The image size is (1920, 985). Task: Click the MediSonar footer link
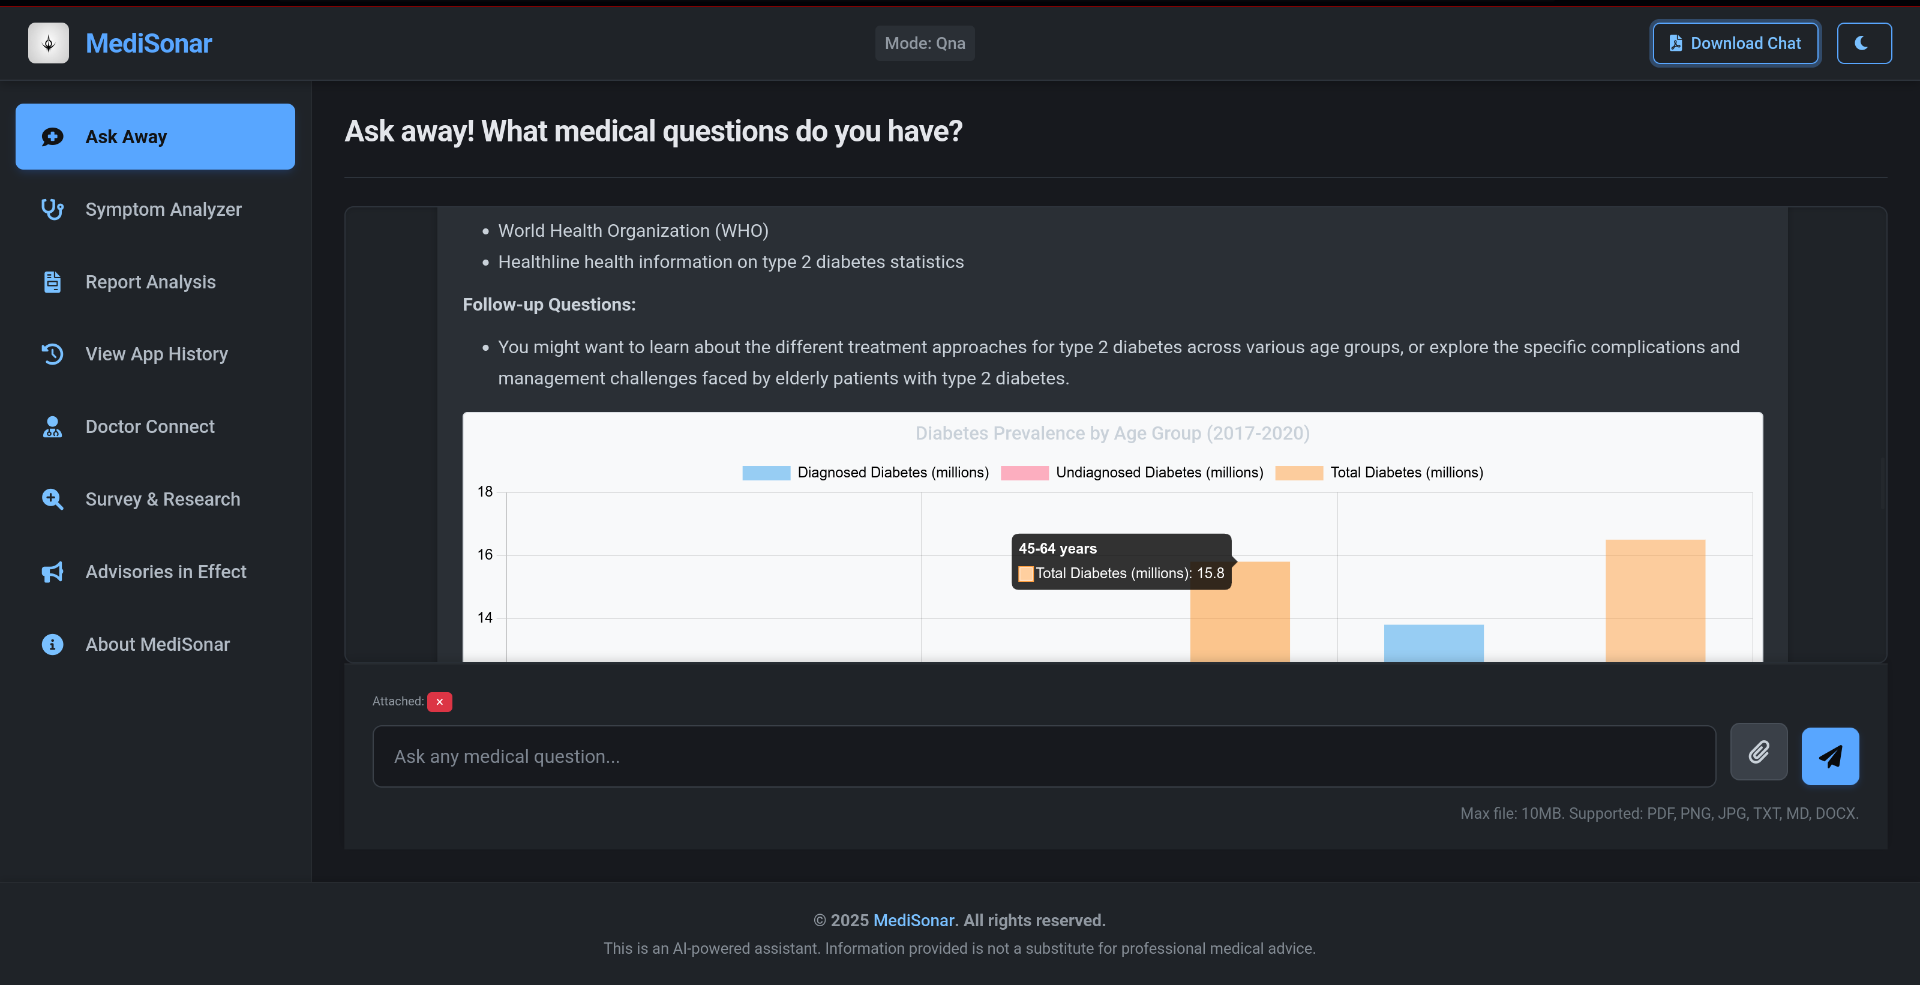(914, 920)
